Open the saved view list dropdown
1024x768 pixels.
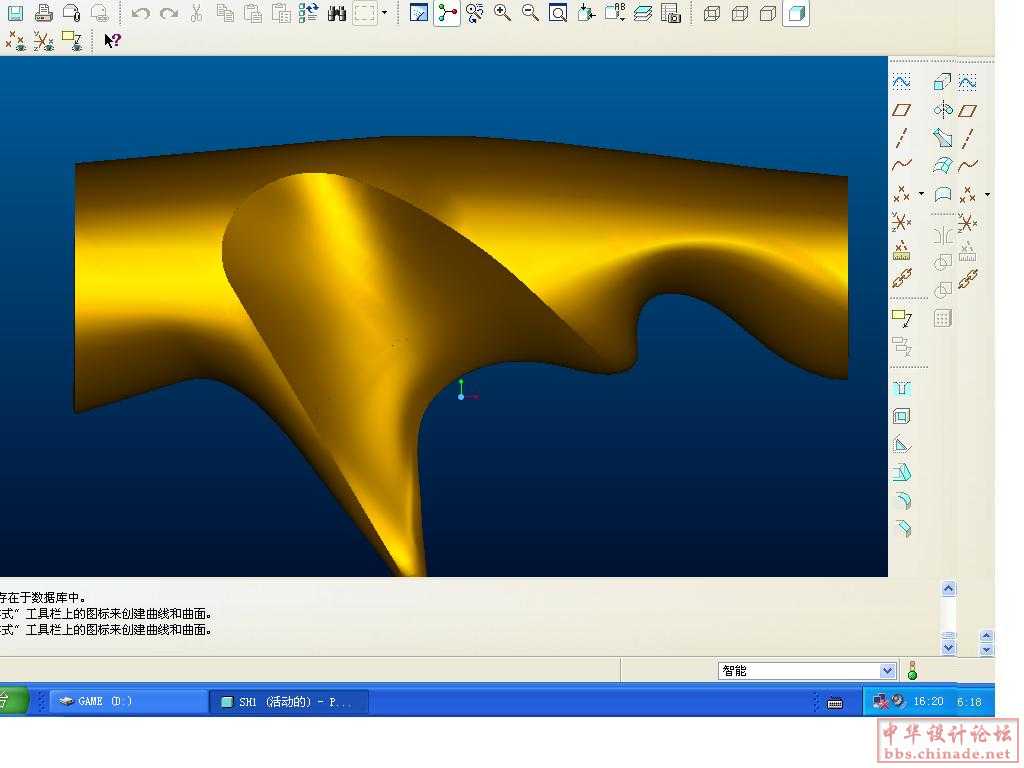tap(615, 12)
